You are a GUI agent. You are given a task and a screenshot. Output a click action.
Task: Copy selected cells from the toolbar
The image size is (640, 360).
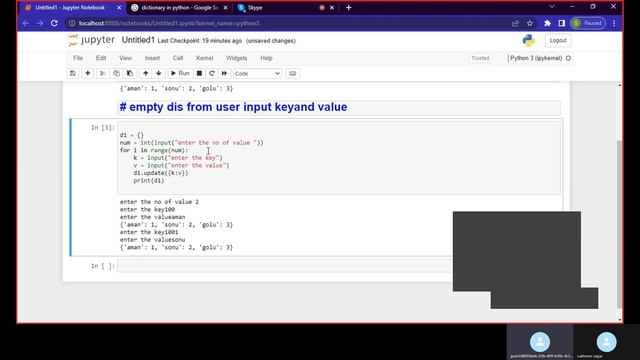tap(116, 73)
